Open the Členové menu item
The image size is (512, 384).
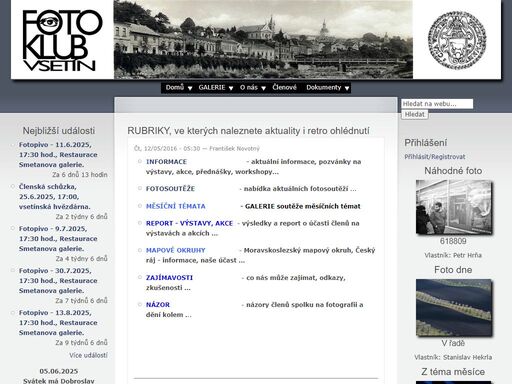(x=284, y=87)
